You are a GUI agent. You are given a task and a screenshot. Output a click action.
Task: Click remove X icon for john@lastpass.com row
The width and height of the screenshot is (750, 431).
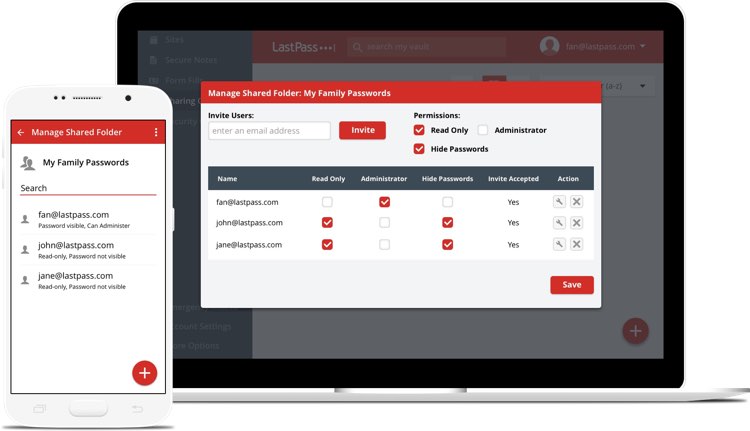click(576, 223)
